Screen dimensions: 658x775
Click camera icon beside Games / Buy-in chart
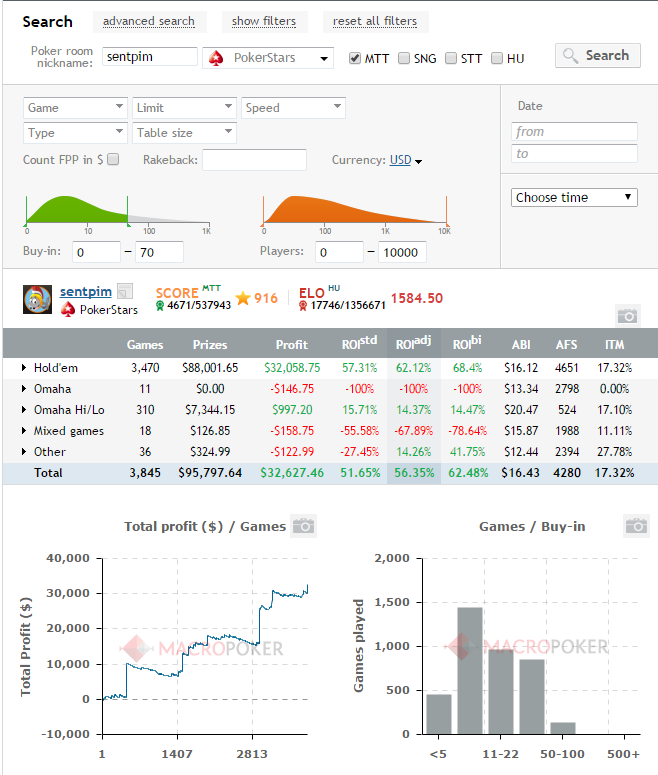pyautogui.click(x=637, y=526)
